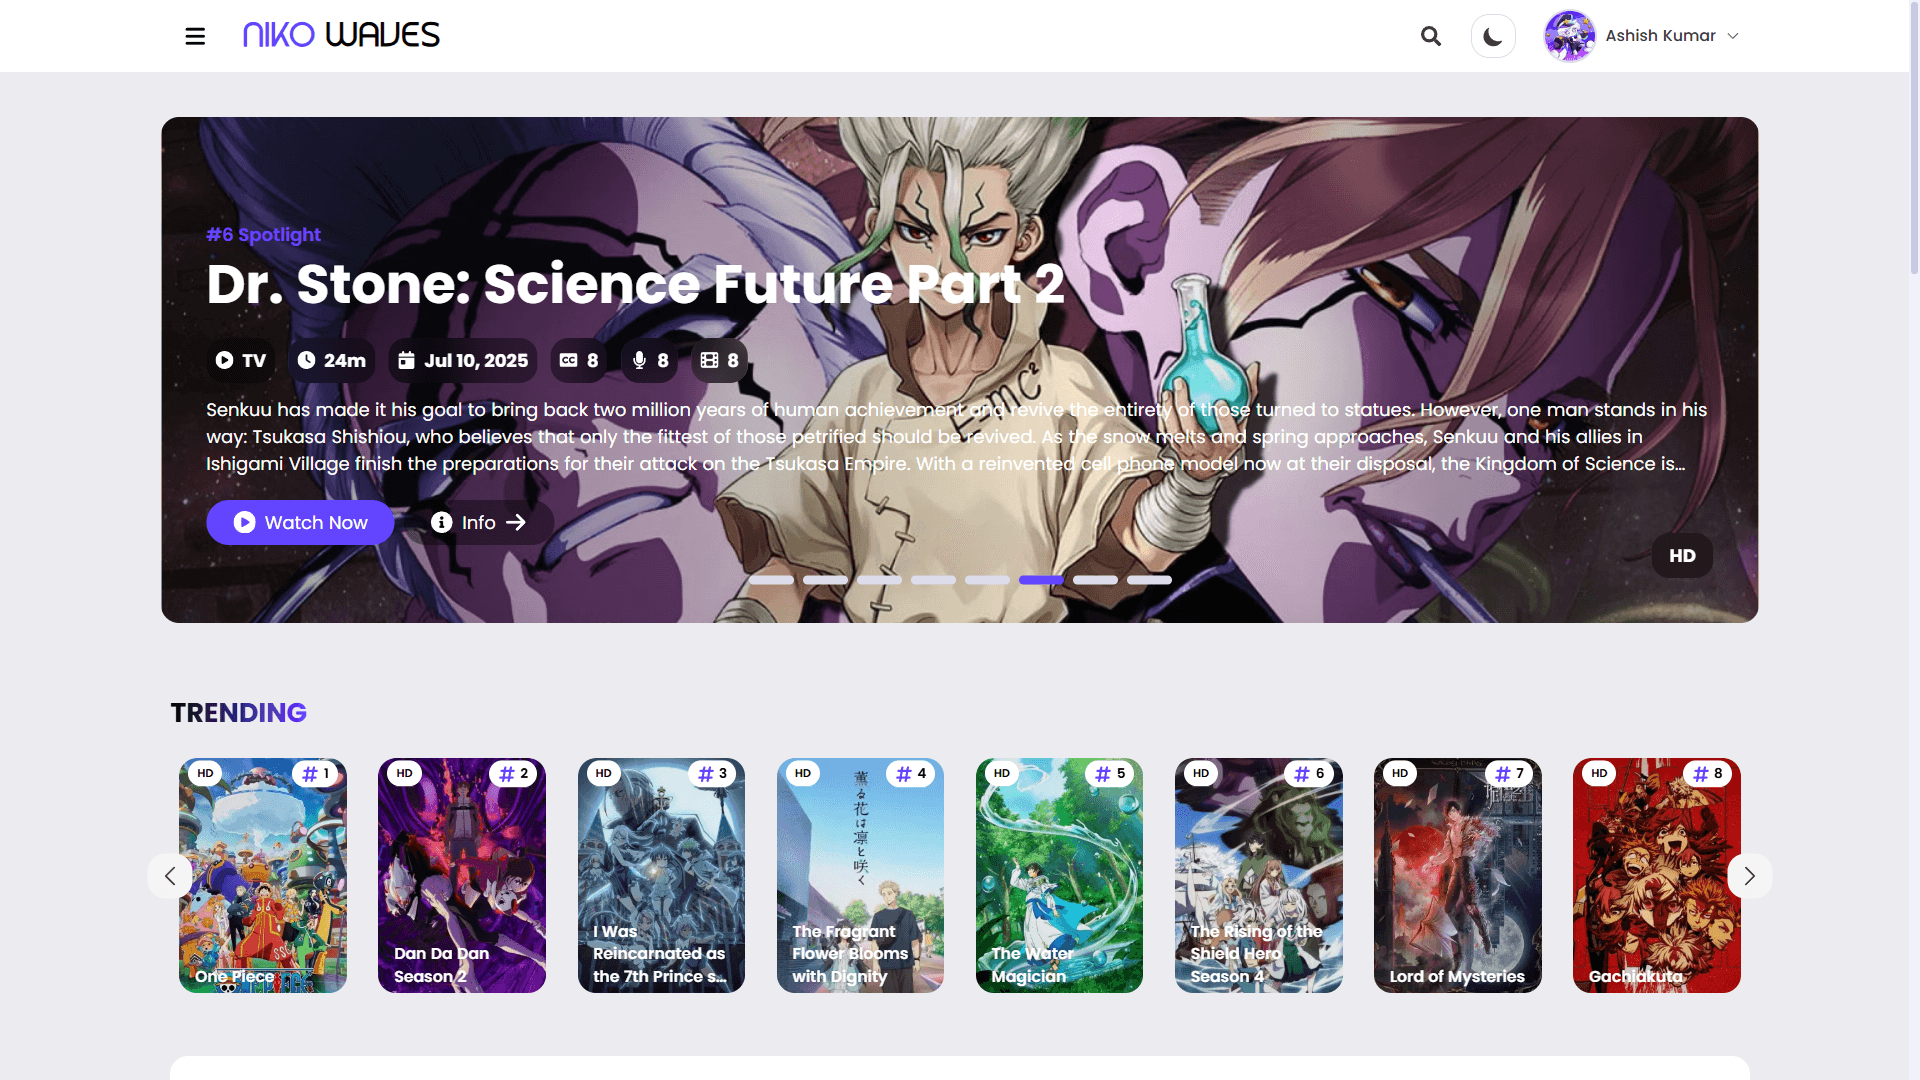
Task: Click the subtitle CC count badge
Action: coord(579,360)
